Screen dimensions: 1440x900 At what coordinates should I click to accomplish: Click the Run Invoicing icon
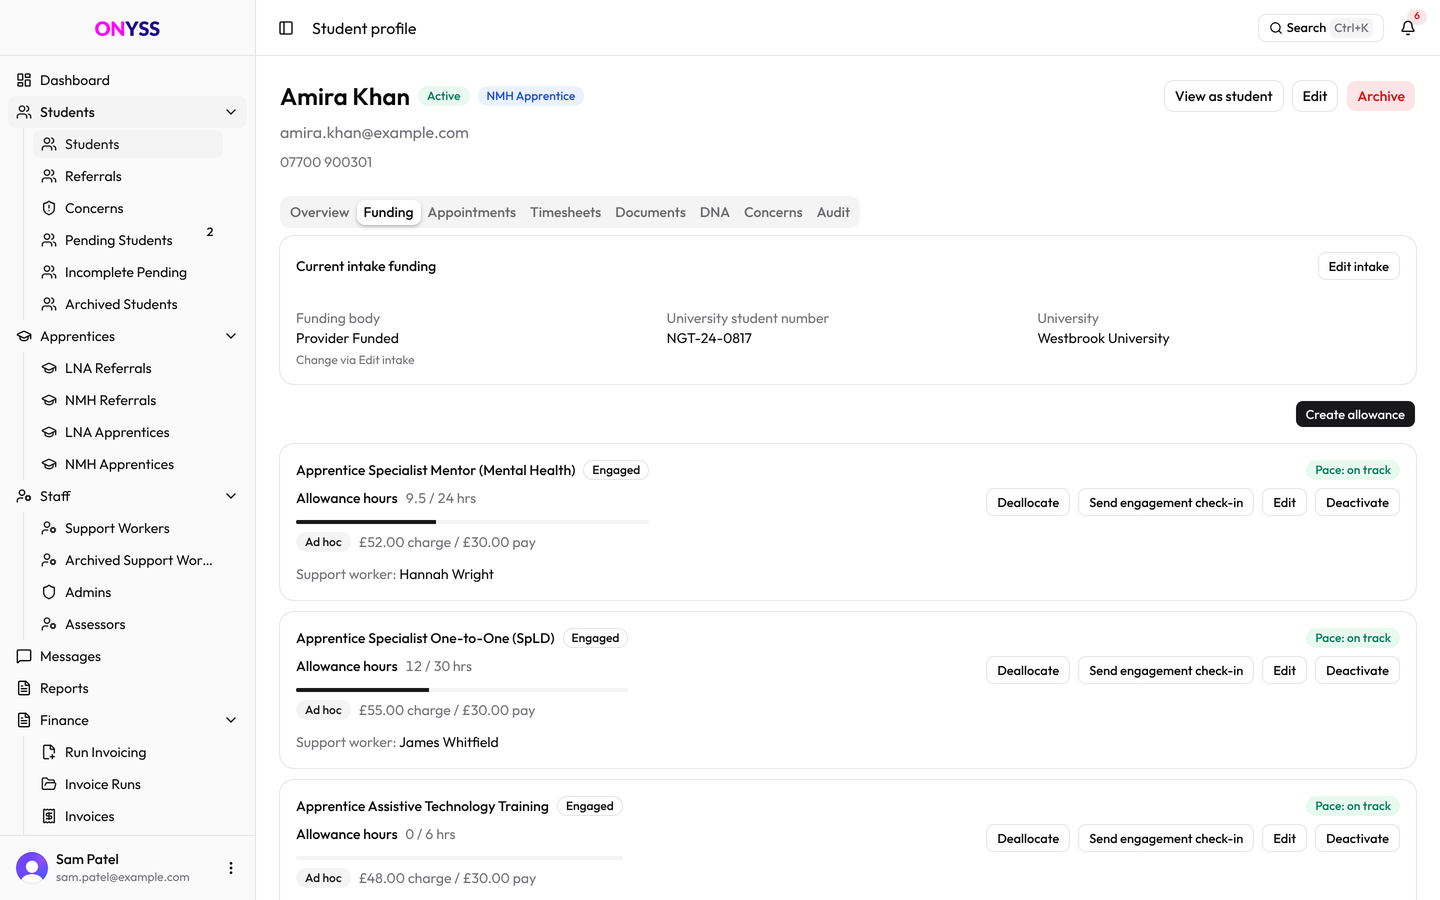(49, 752)
